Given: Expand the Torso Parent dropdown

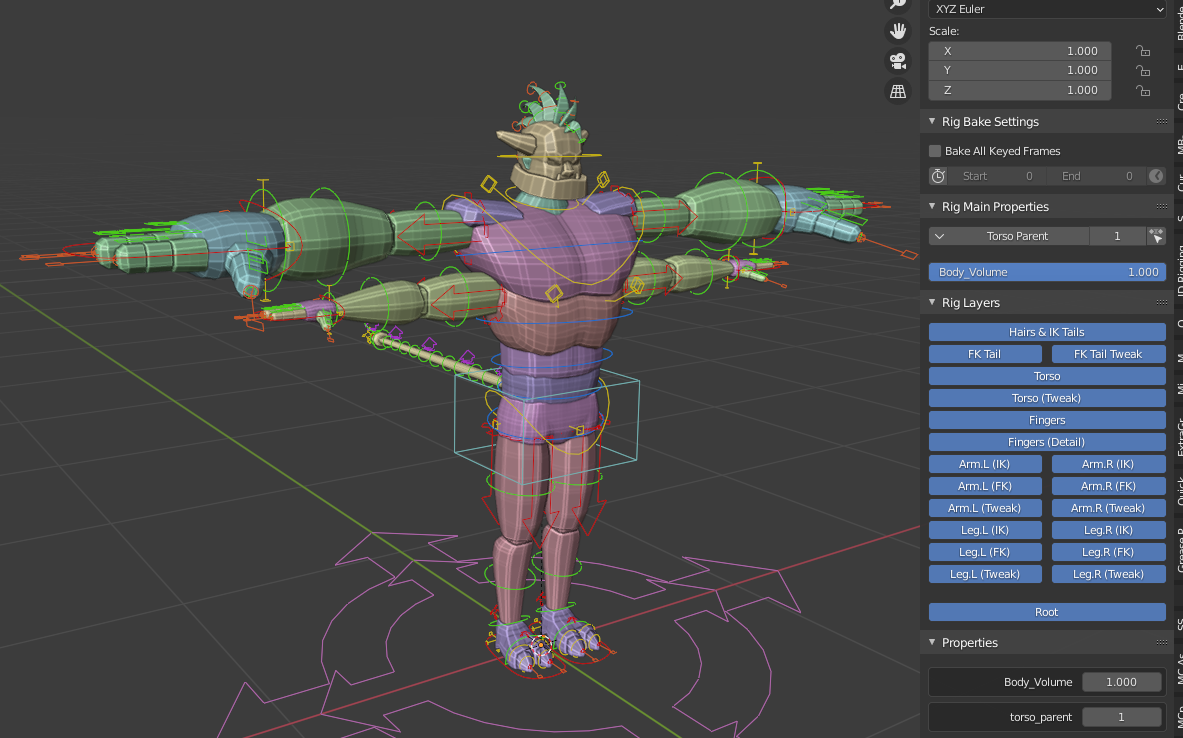Looking at the screenshot, I should pos(940,235).
